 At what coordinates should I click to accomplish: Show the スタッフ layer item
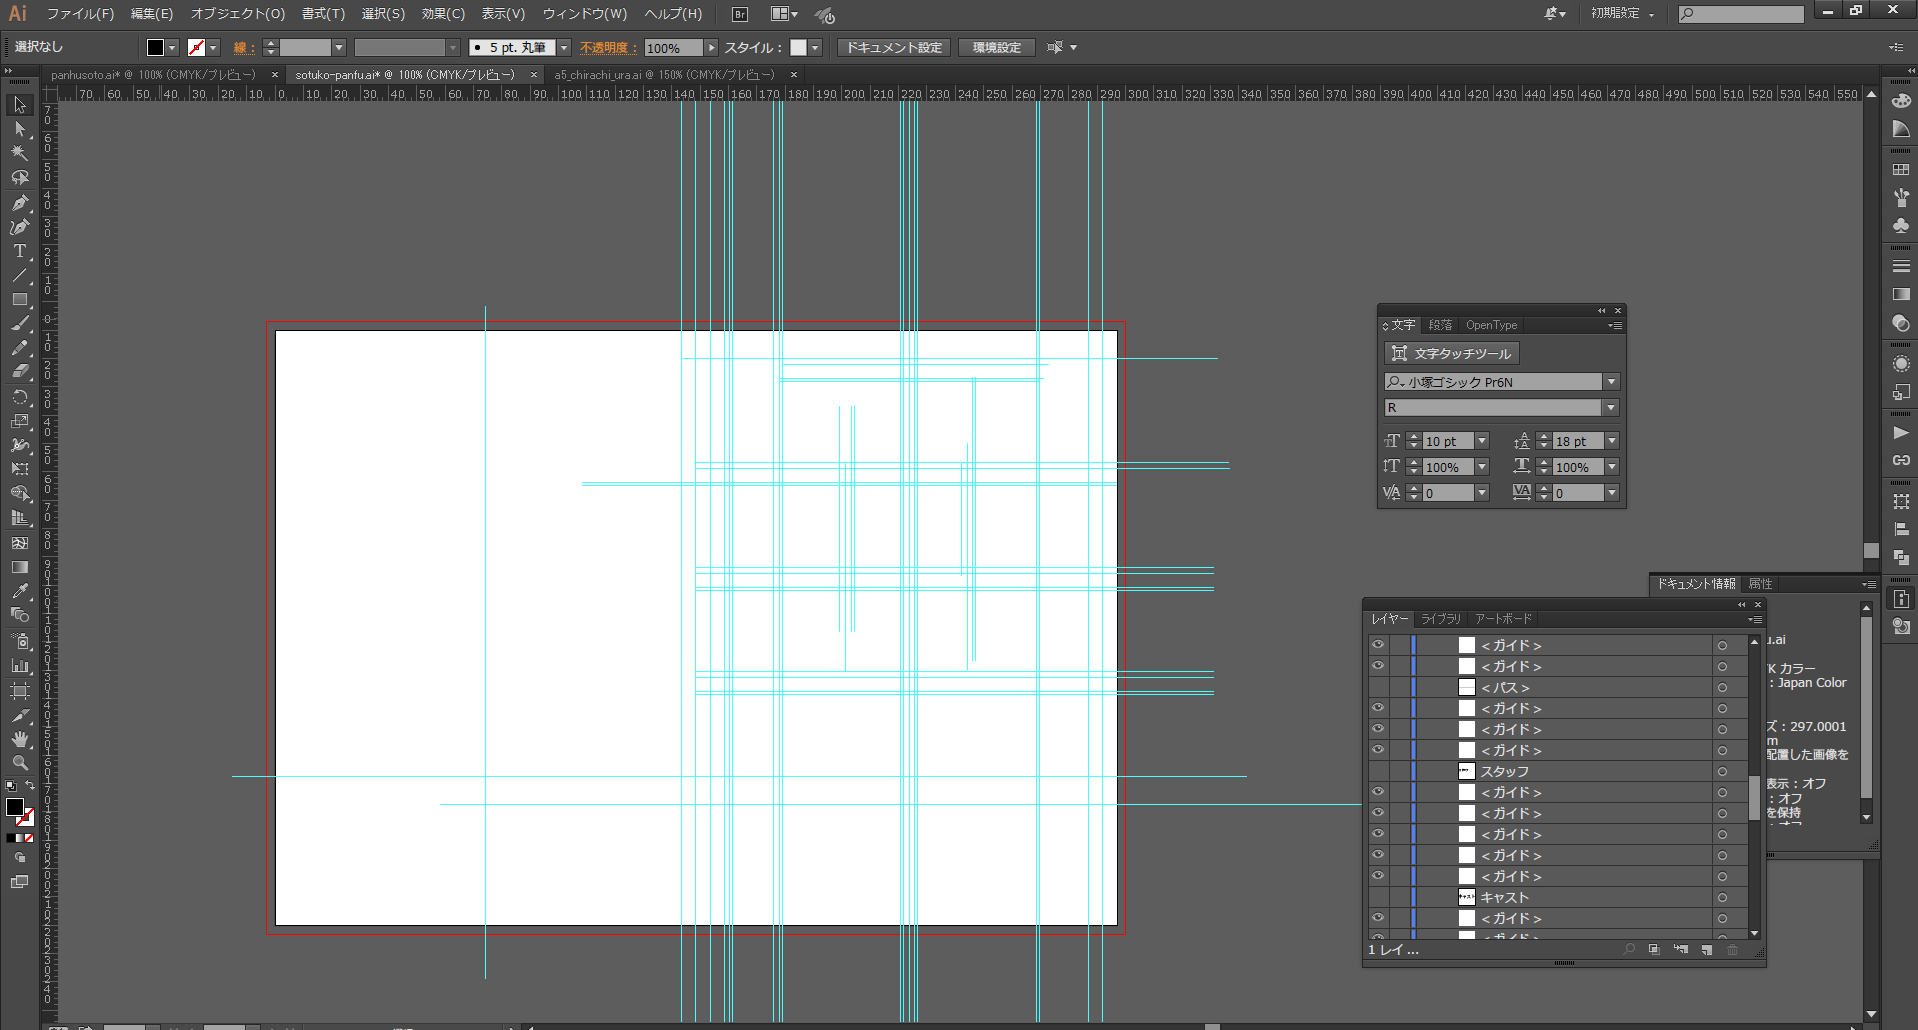click(1378, 771)
